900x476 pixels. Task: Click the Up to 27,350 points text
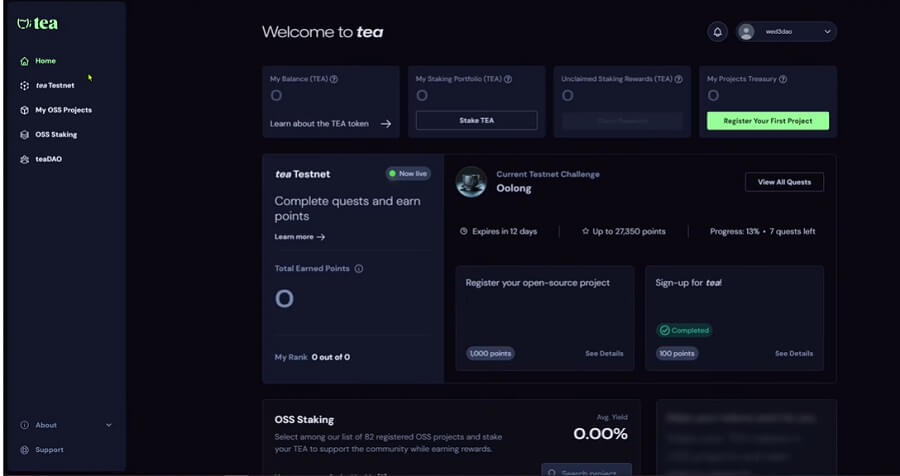coord(629,231)
